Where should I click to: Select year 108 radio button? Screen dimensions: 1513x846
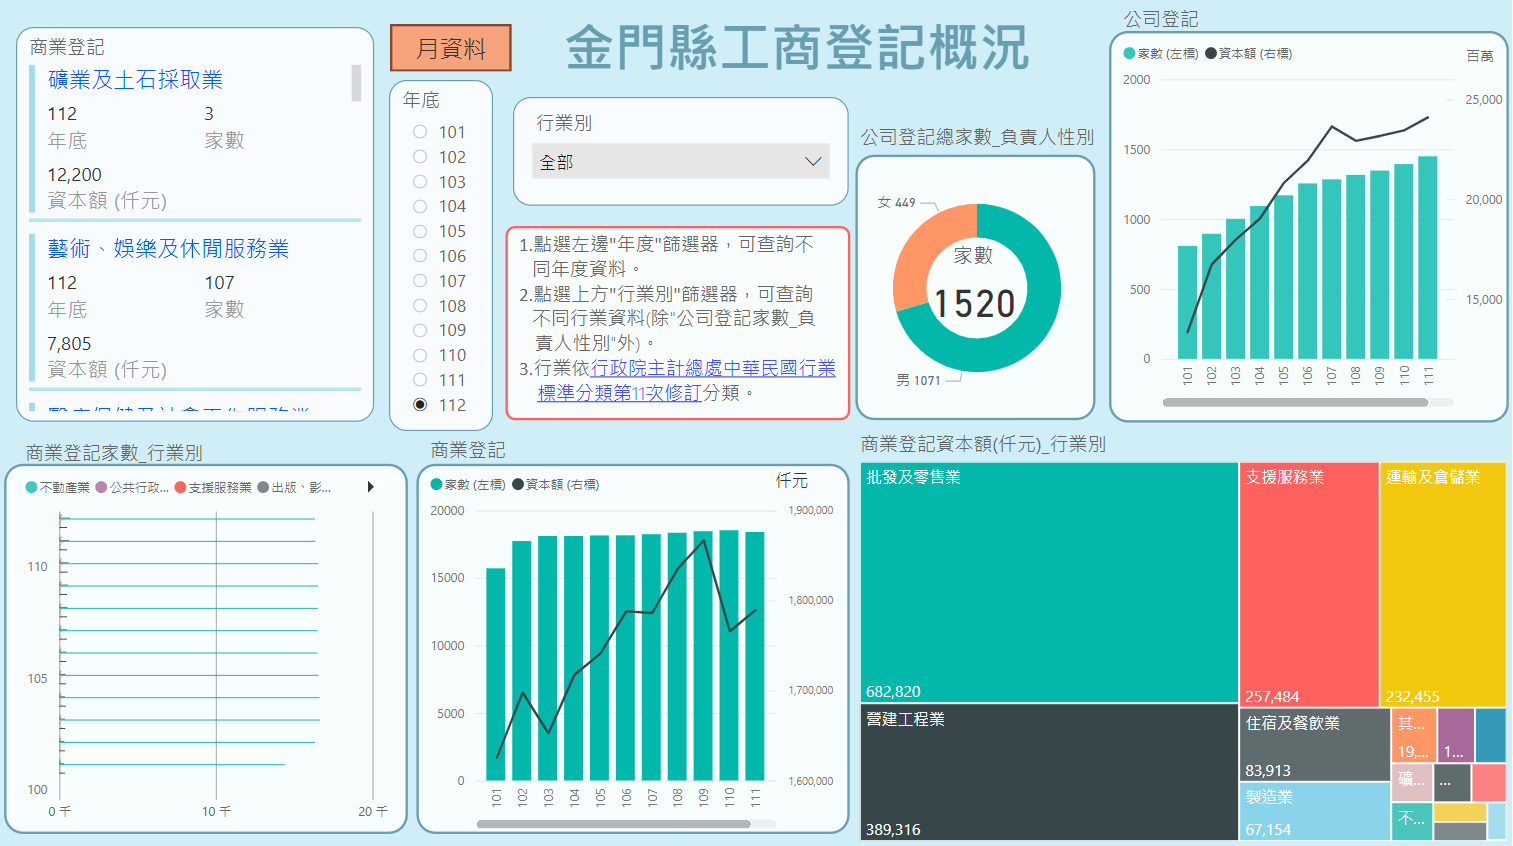click(420, 306)
